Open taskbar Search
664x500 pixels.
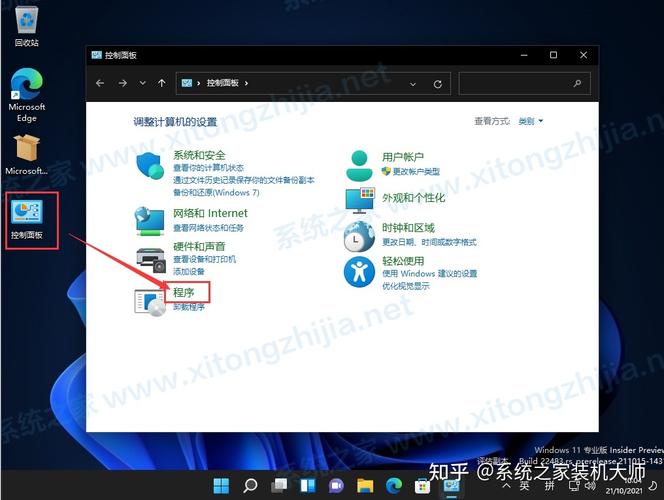click(x=250, y=485)
